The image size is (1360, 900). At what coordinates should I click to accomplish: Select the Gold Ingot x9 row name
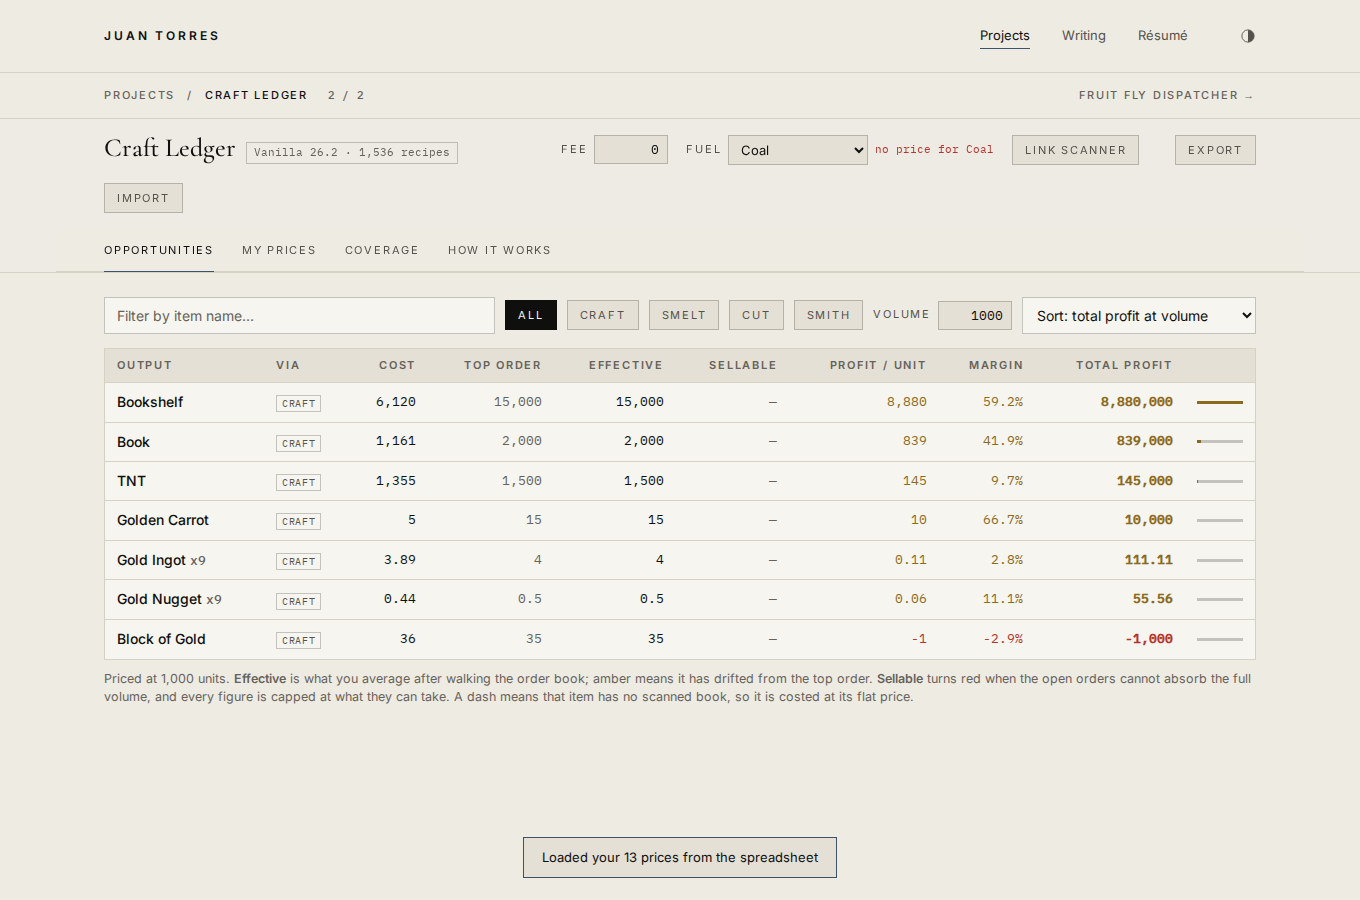[x=161, y=560]
